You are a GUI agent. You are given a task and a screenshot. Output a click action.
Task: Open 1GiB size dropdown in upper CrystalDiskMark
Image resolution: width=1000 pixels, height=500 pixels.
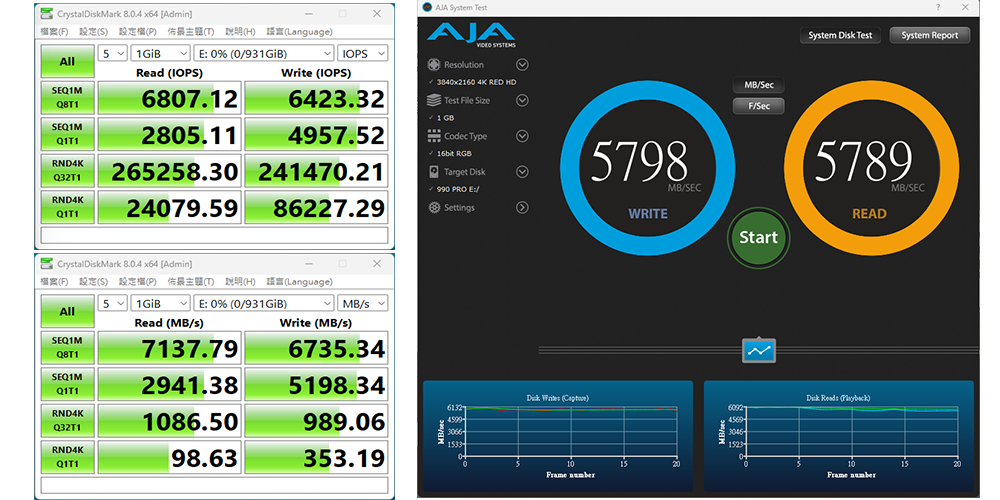click(160, 54)
